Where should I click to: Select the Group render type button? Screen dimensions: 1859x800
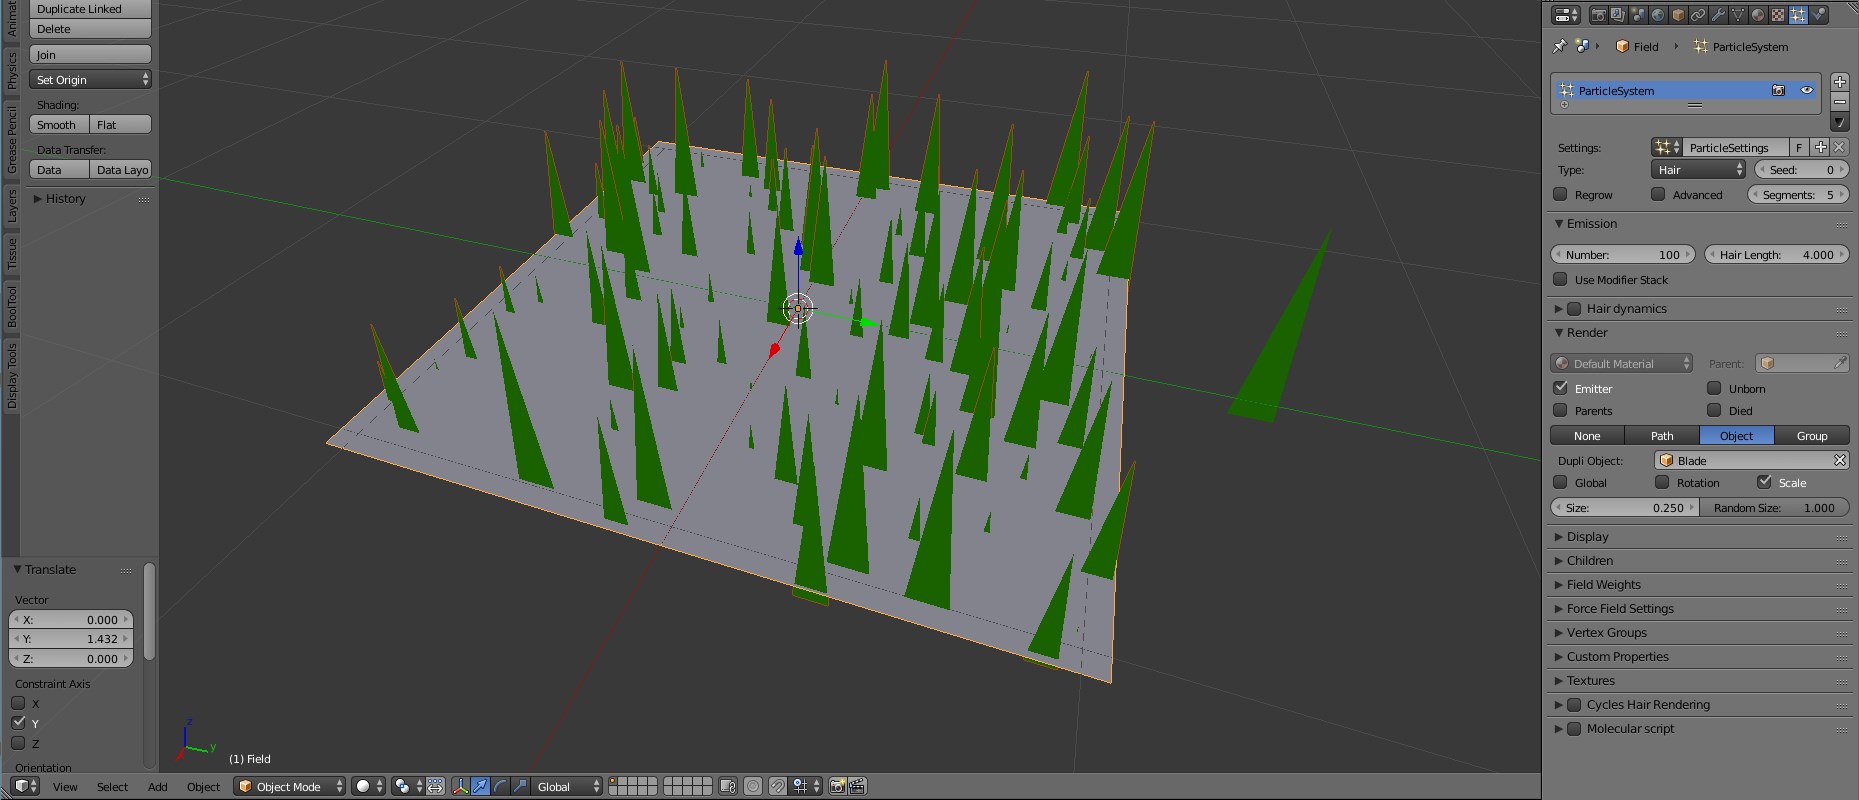(1812, 435)
